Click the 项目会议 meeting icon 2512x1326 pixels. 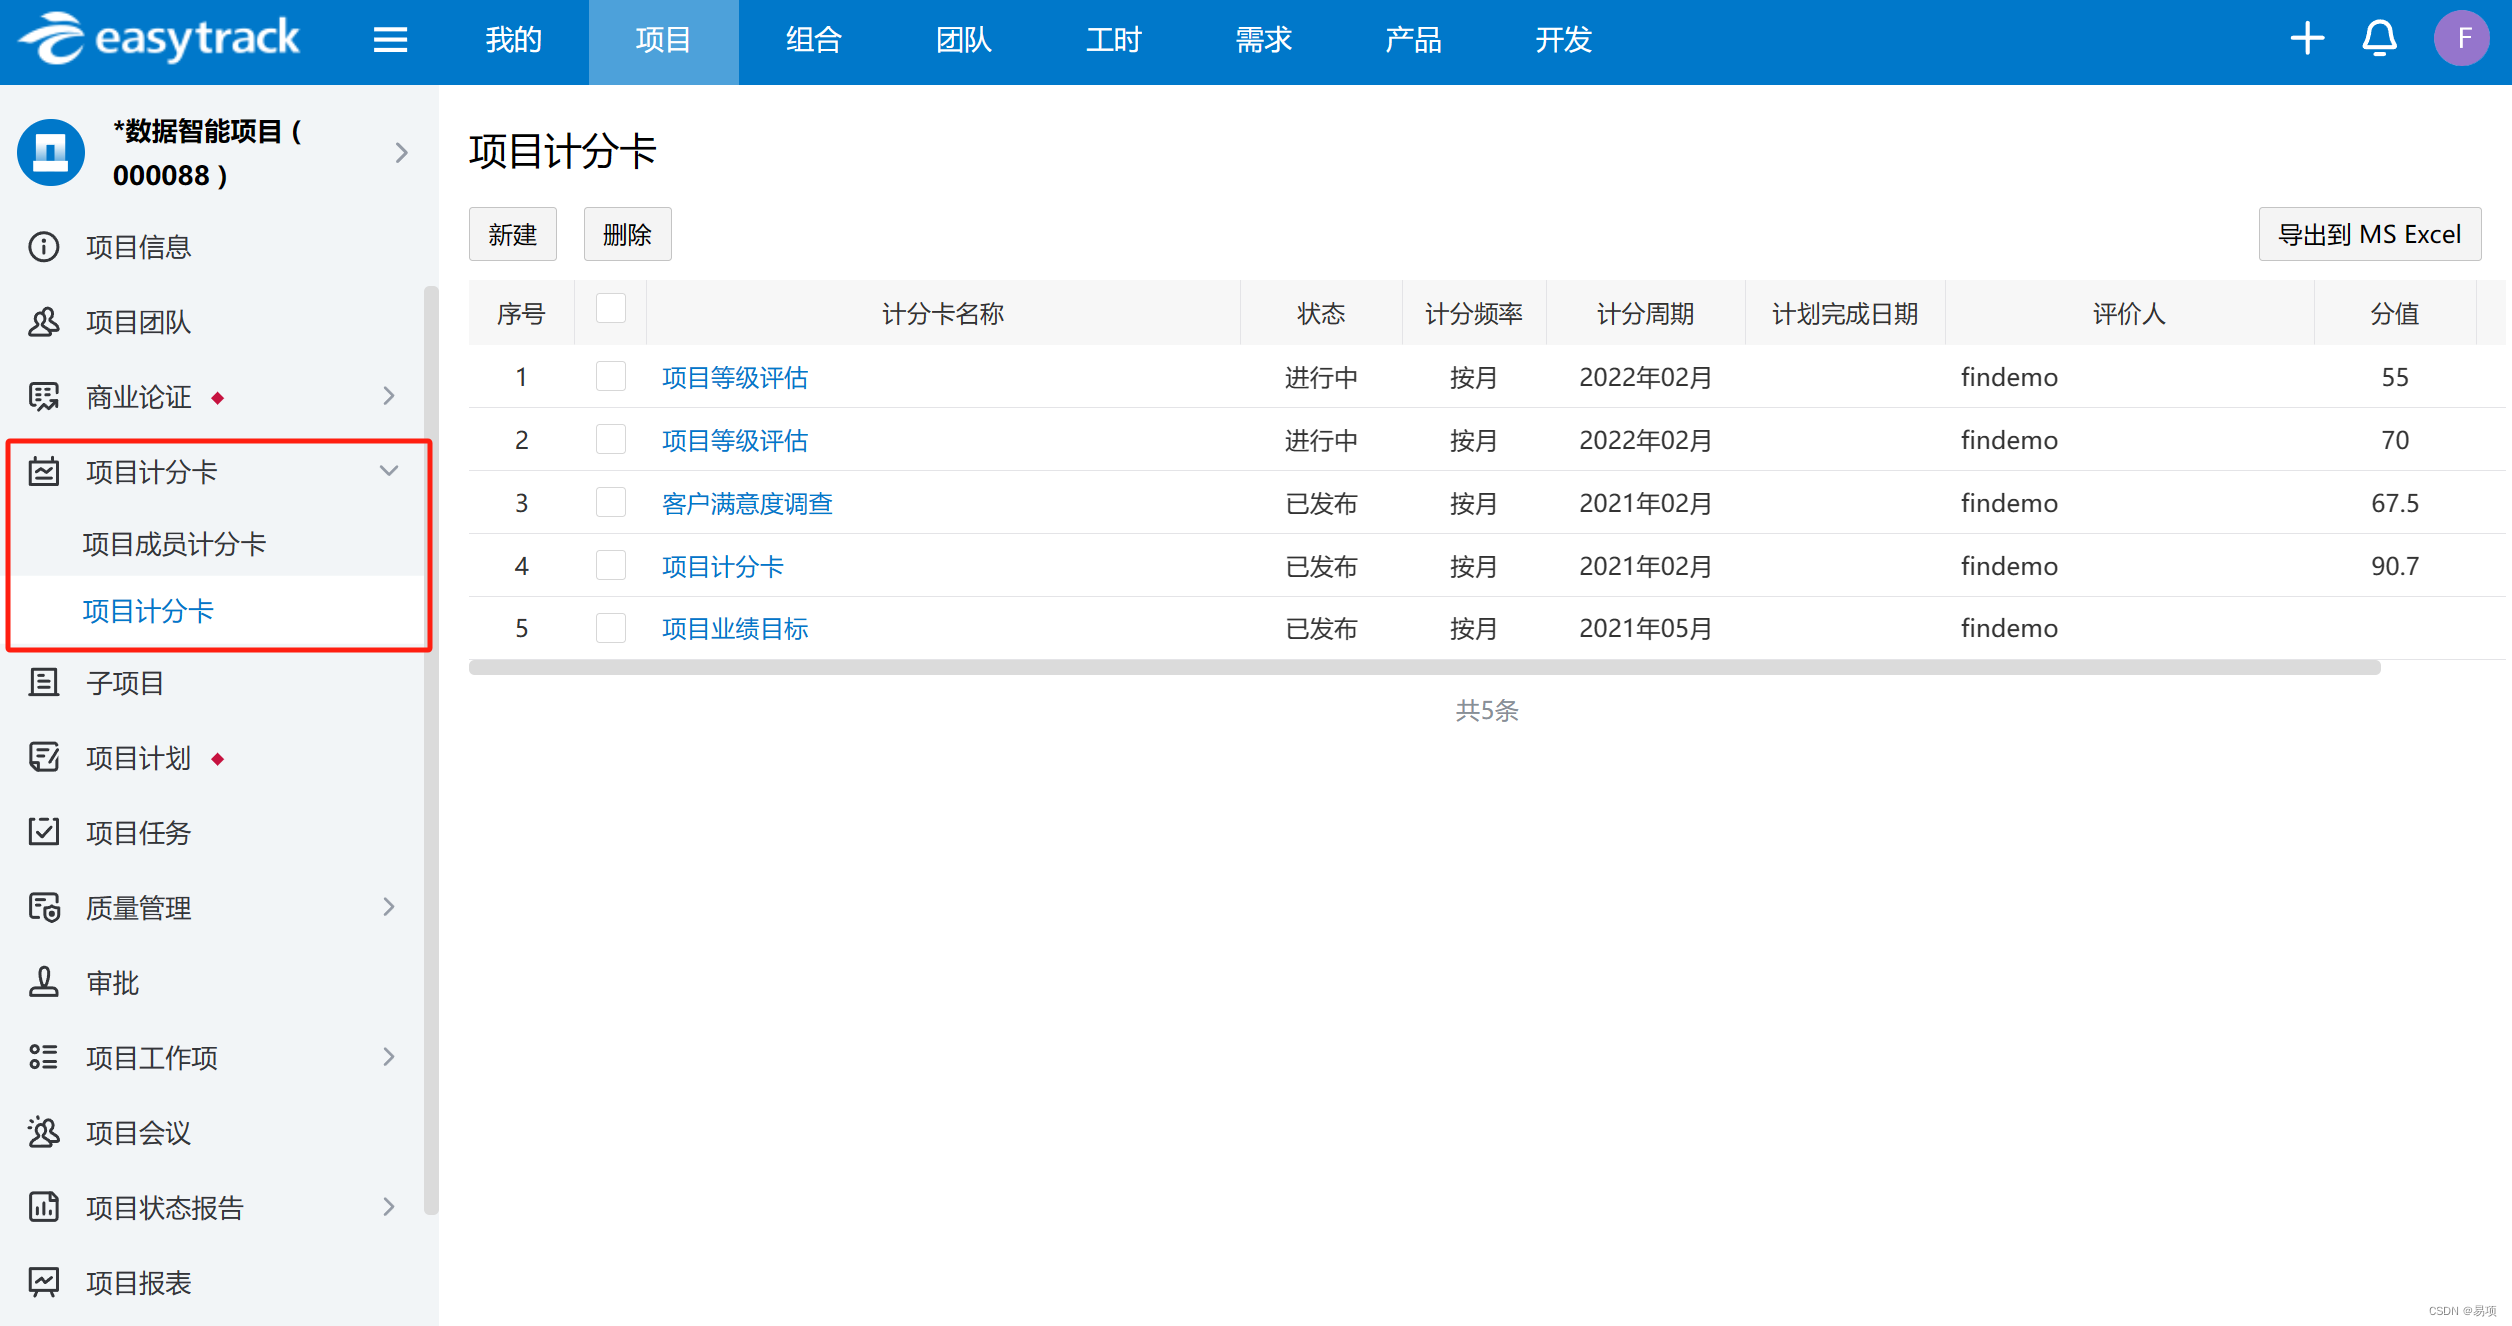(44, 1132)
